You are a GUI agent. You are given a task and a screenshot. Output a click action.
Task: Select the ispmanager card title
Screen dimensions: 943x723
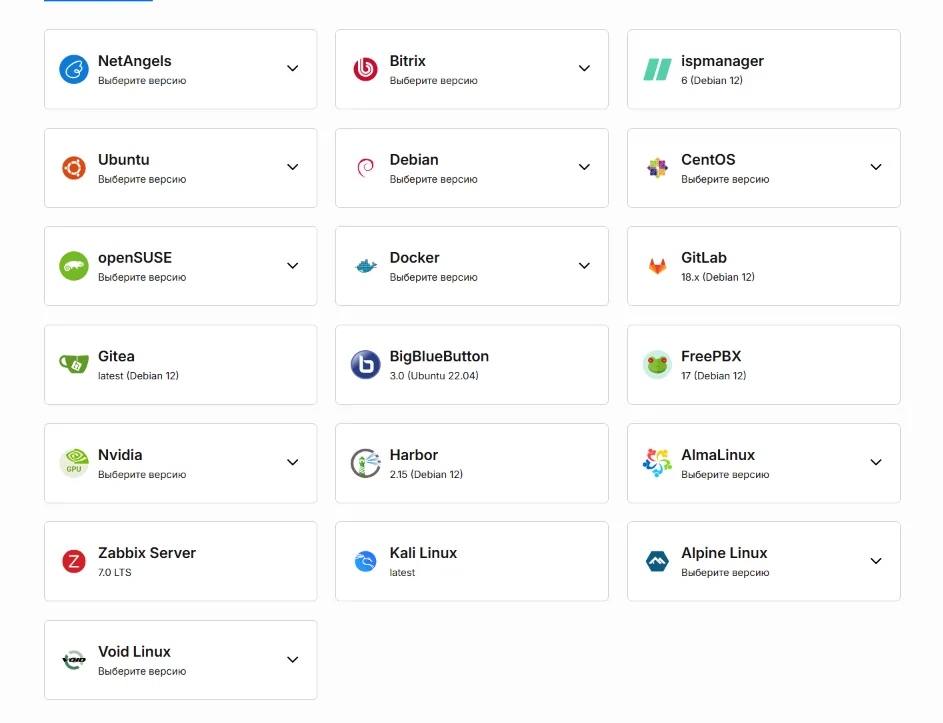click(722, 61)
